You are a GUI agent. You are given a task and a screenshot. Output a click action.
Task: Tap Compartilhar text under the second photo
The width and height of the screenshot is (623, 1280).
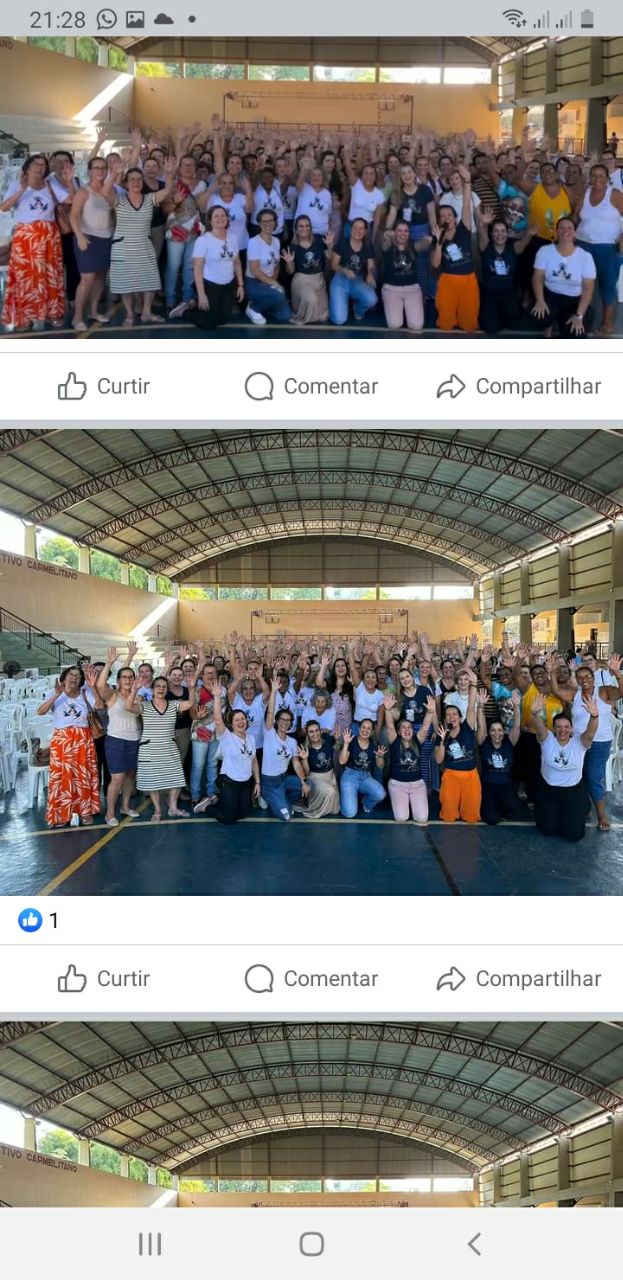coord(538,978)
